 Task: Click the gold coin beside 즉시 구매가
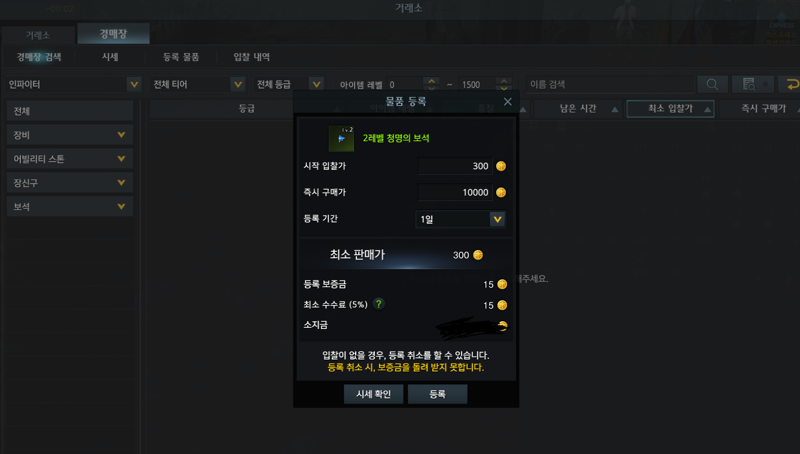501,192
